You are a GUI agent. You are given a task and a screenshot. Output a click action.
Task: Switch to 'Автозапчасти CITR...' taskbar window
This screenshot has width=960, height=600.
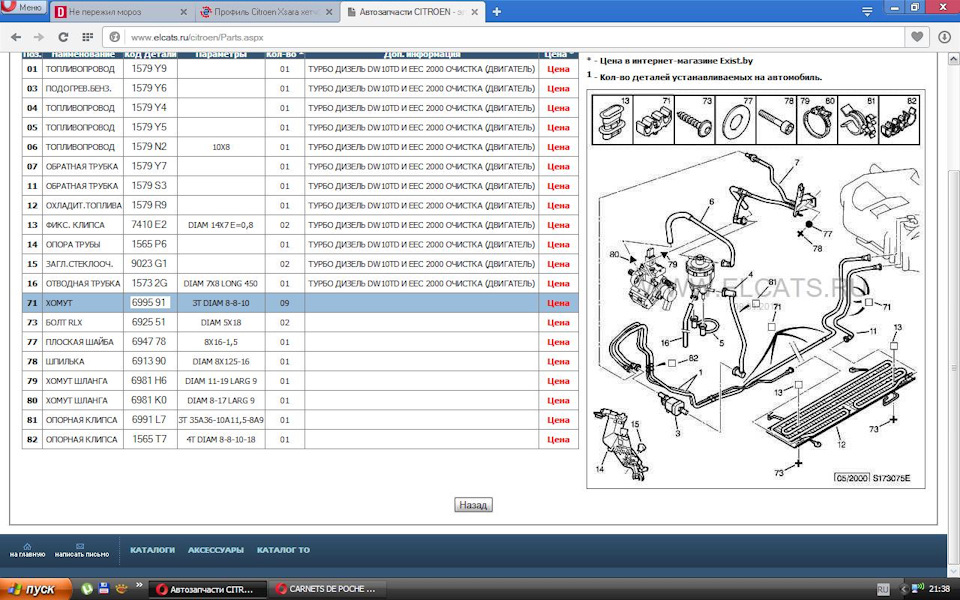click(208, 590)
